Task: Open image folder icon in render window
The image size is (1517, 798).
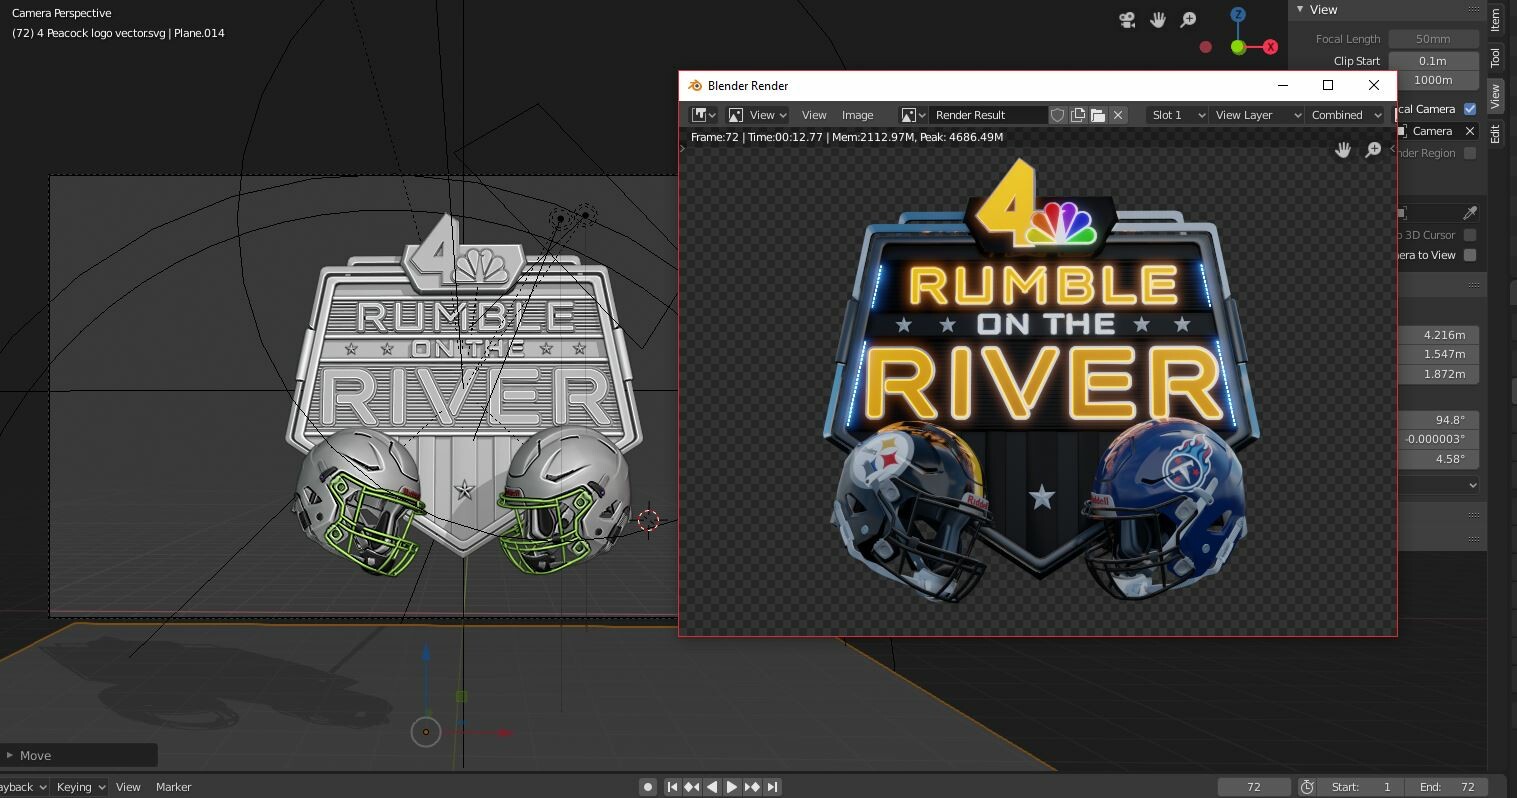Action: pyautogui.click(x=1098, y=115)
